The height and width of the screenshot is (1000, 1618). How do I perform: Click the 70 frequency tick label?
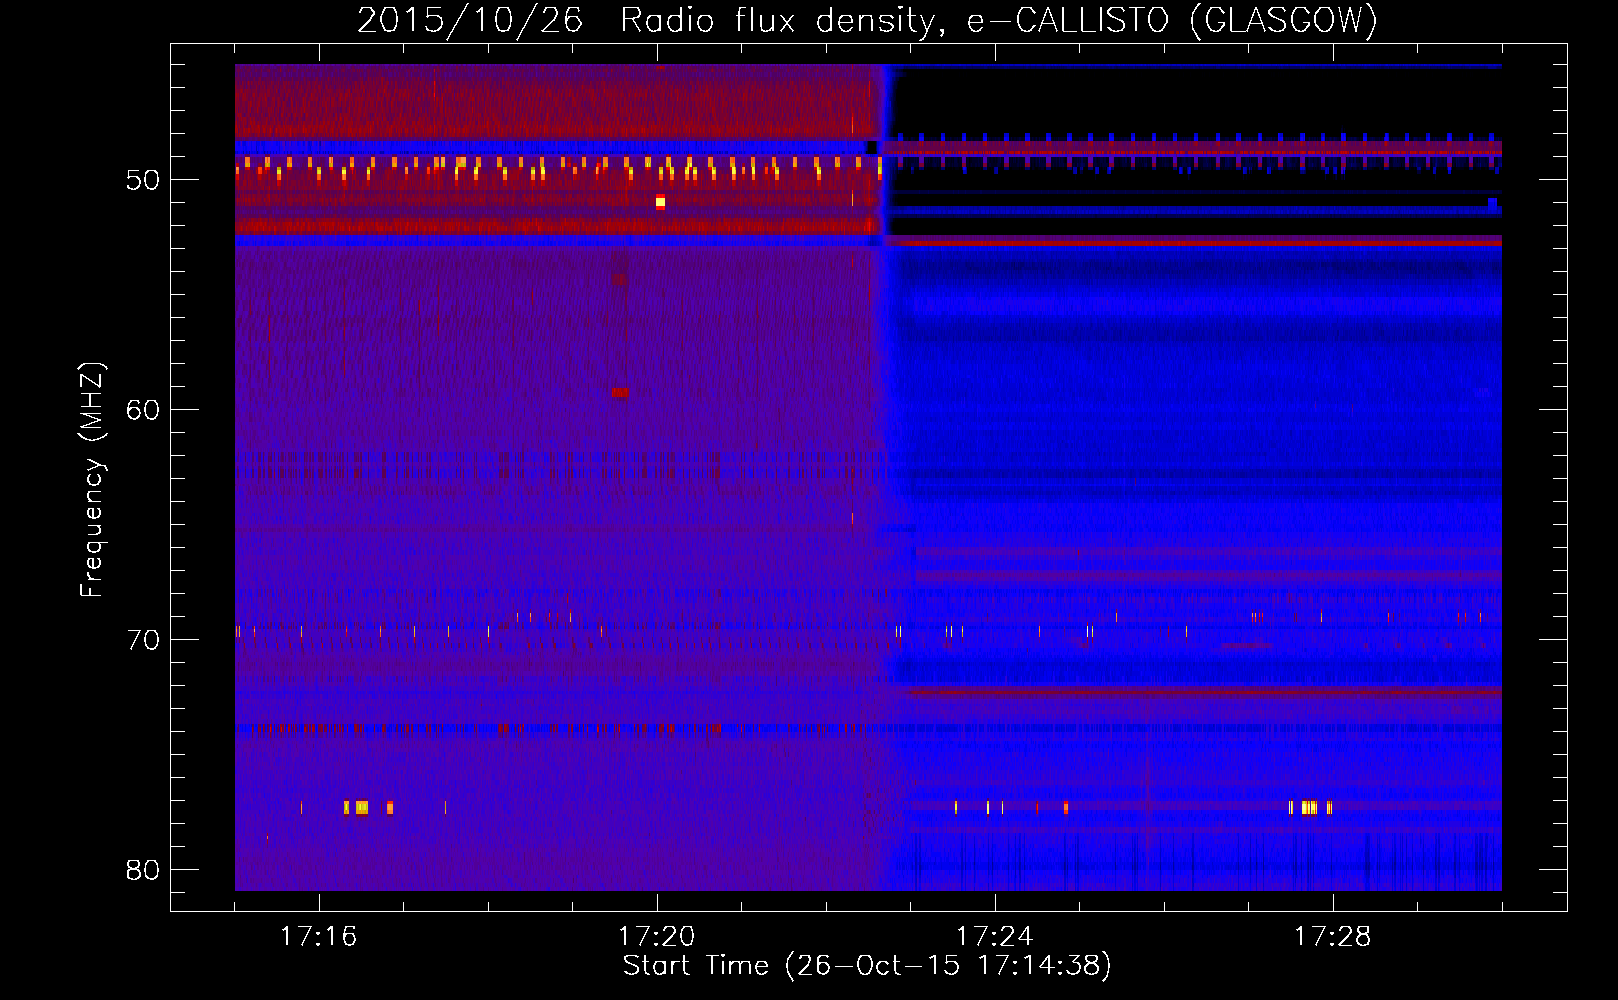[143, 640]
